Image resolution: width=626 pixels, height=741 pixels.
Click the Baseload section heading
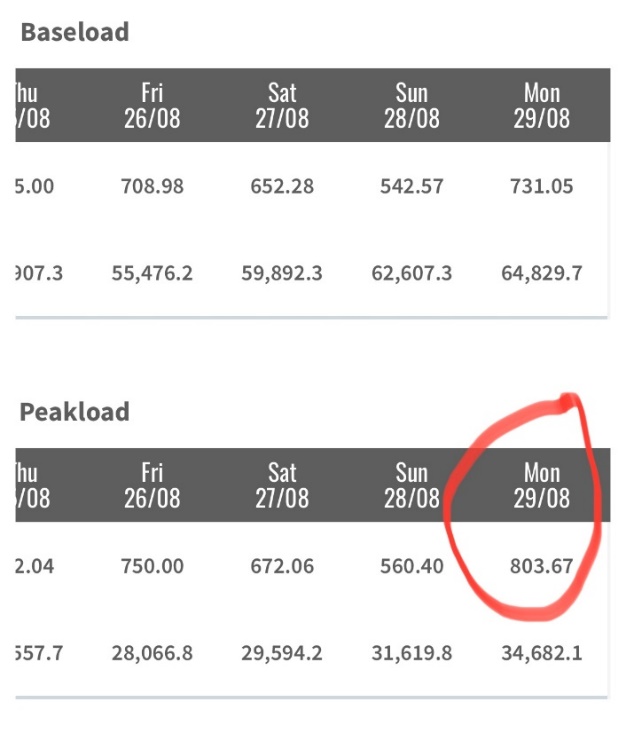pos(75,32)
